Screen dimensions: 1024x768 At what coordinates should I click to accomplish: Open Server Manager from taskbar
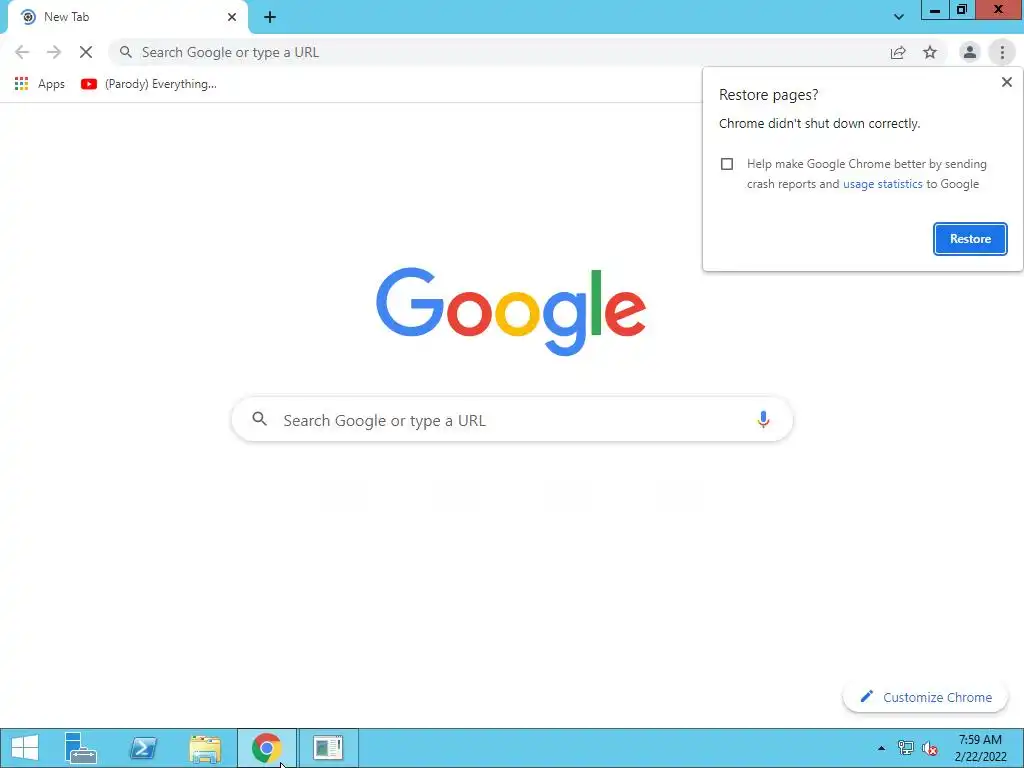pos(80,748)
